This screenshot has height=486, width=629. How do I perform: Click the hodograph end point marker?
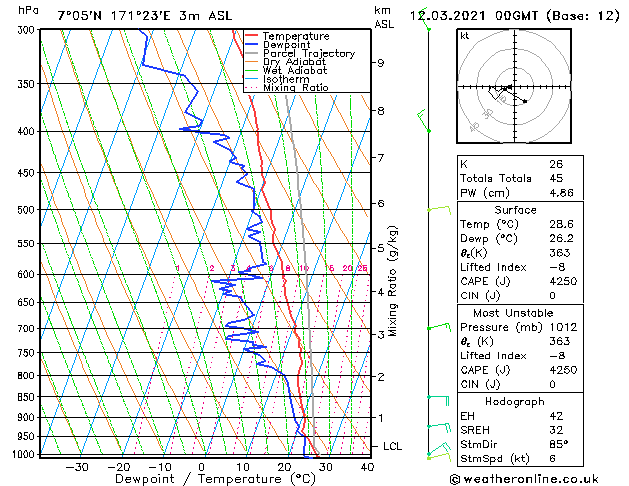coord(525,101)
